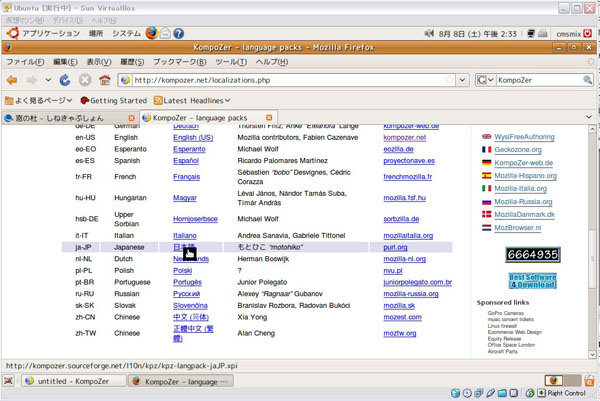The image size is (600, 401).
Task: Click the power icon next to cmsmix
Action: point(587,34)
